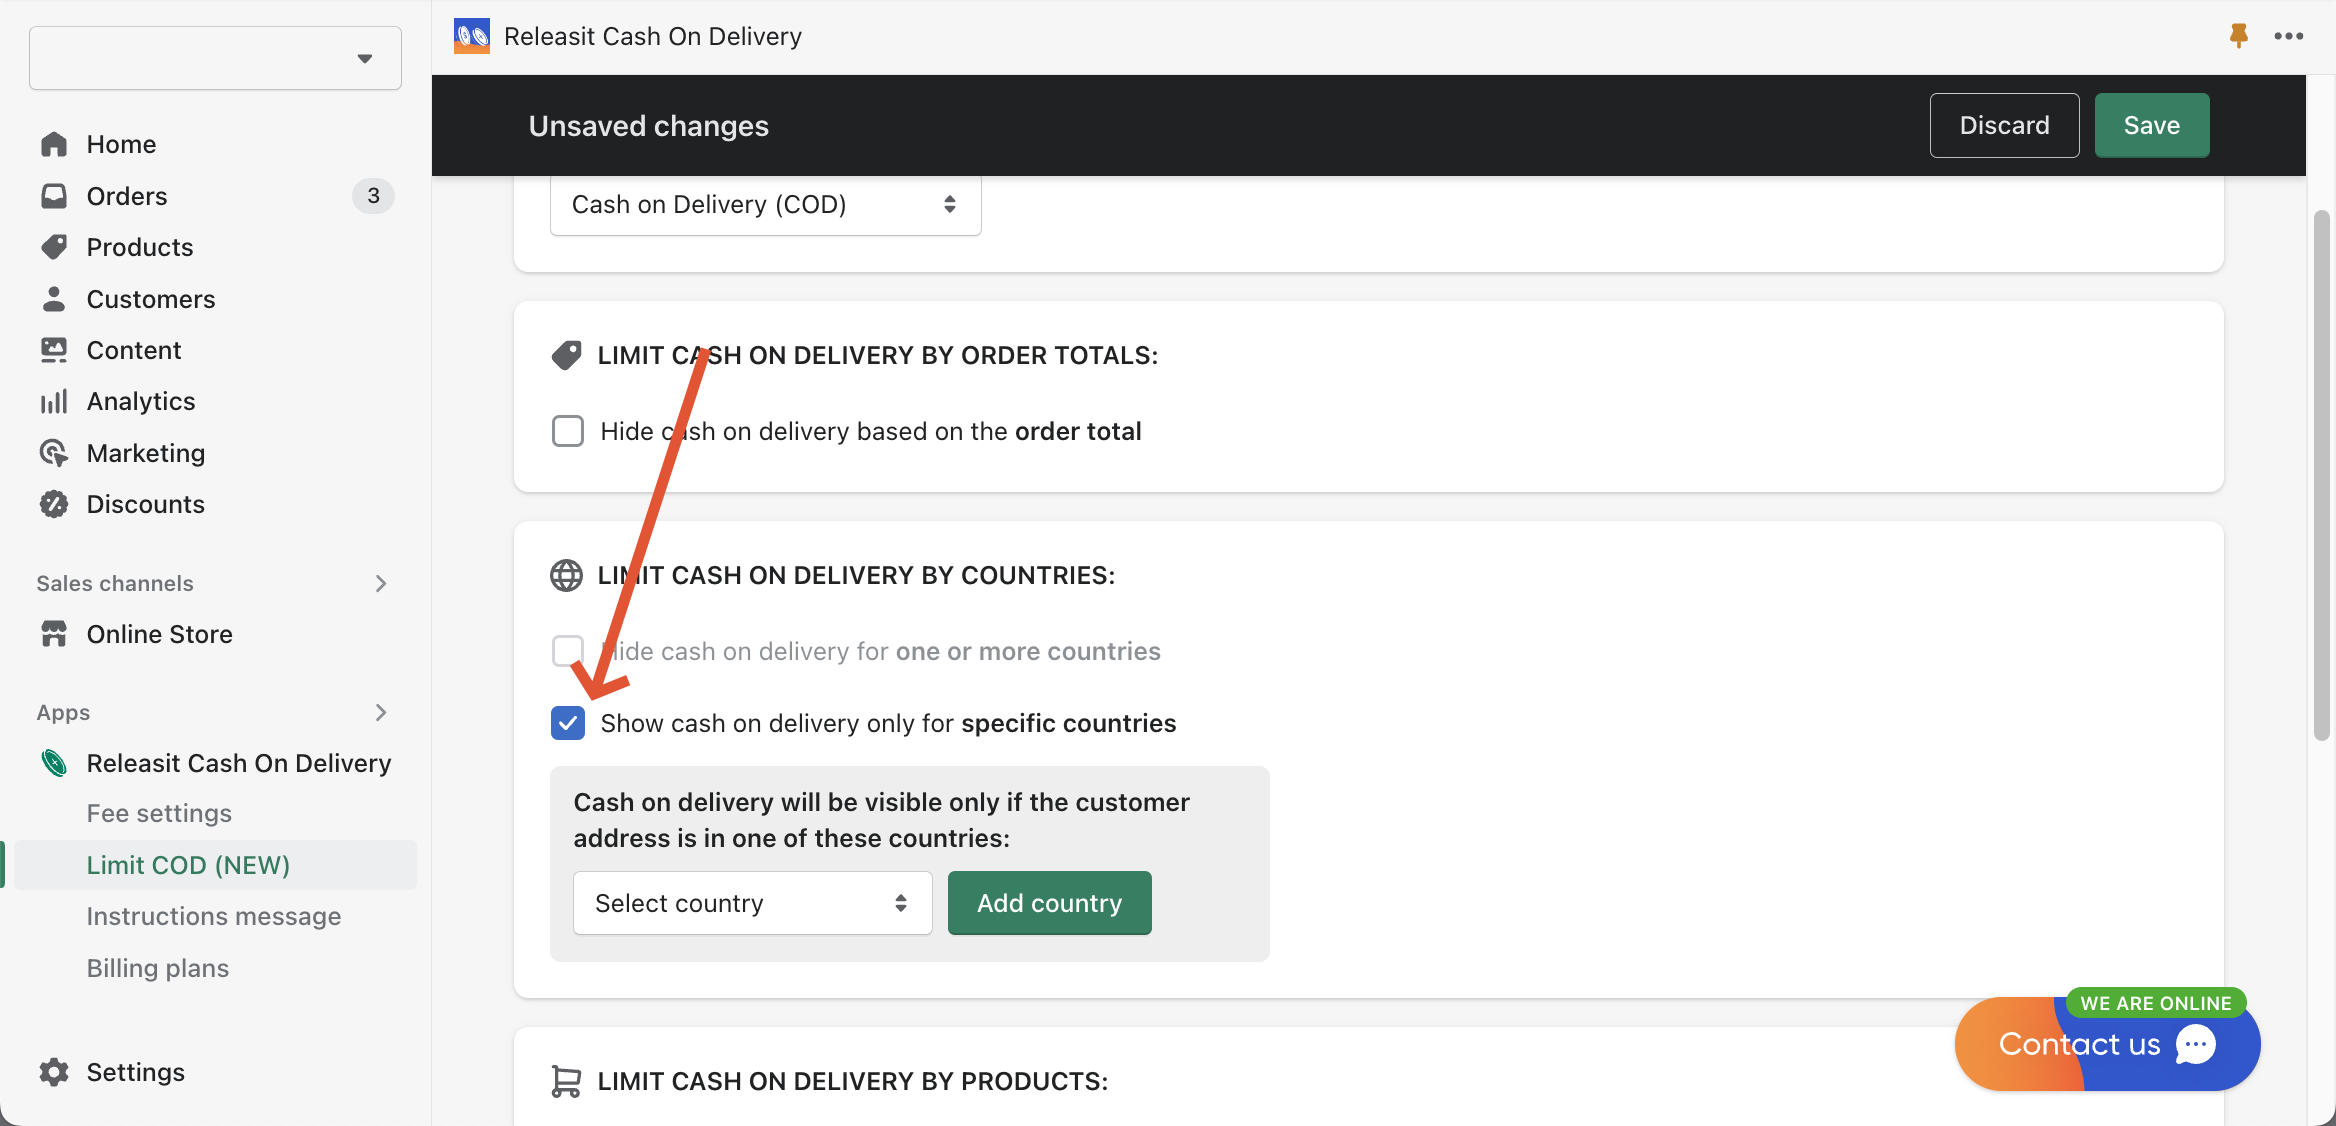
Task: Open the three-dot overflow menu
Action: click(x=2290, y=35)
